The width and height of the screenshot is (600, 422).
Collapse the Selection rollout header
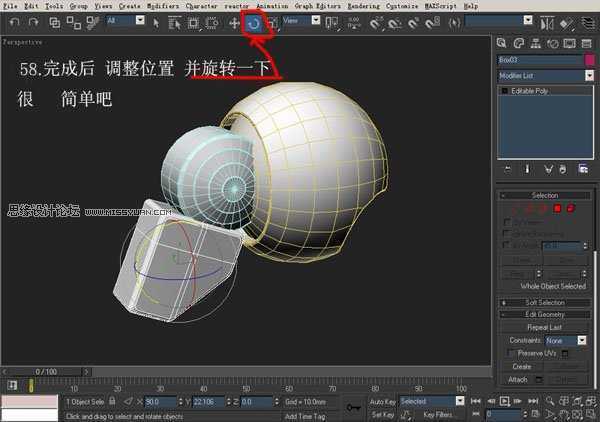[545, 196]
